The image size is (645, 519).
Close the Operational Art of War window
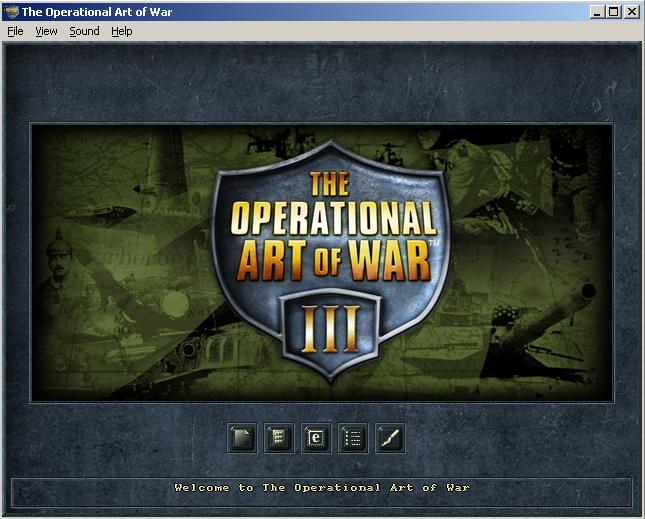click(x=631, y=12)
